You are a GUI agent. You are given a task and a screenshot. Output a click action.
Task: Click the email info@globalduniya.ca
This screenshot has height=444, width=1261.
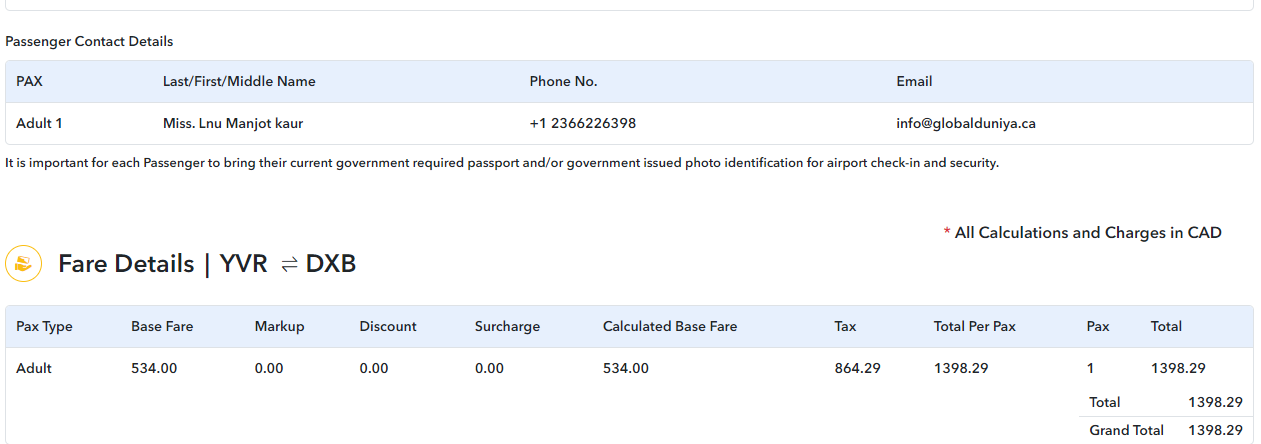point(965,124)
